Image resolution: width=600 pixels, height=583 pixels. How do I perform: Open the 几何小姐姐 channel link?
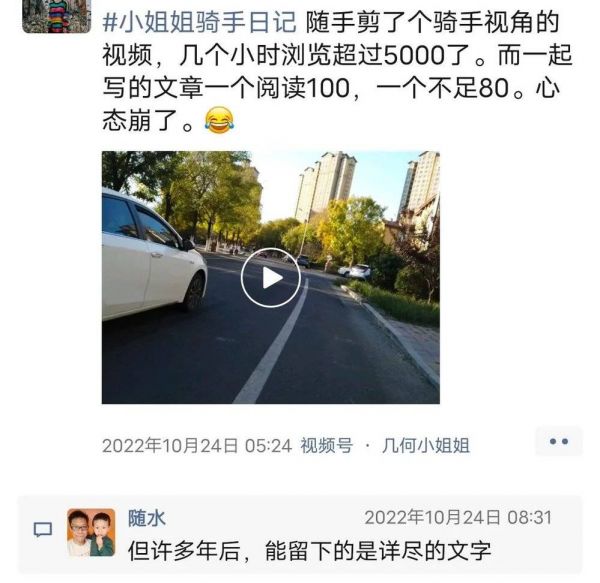click(x=426, y=445)
